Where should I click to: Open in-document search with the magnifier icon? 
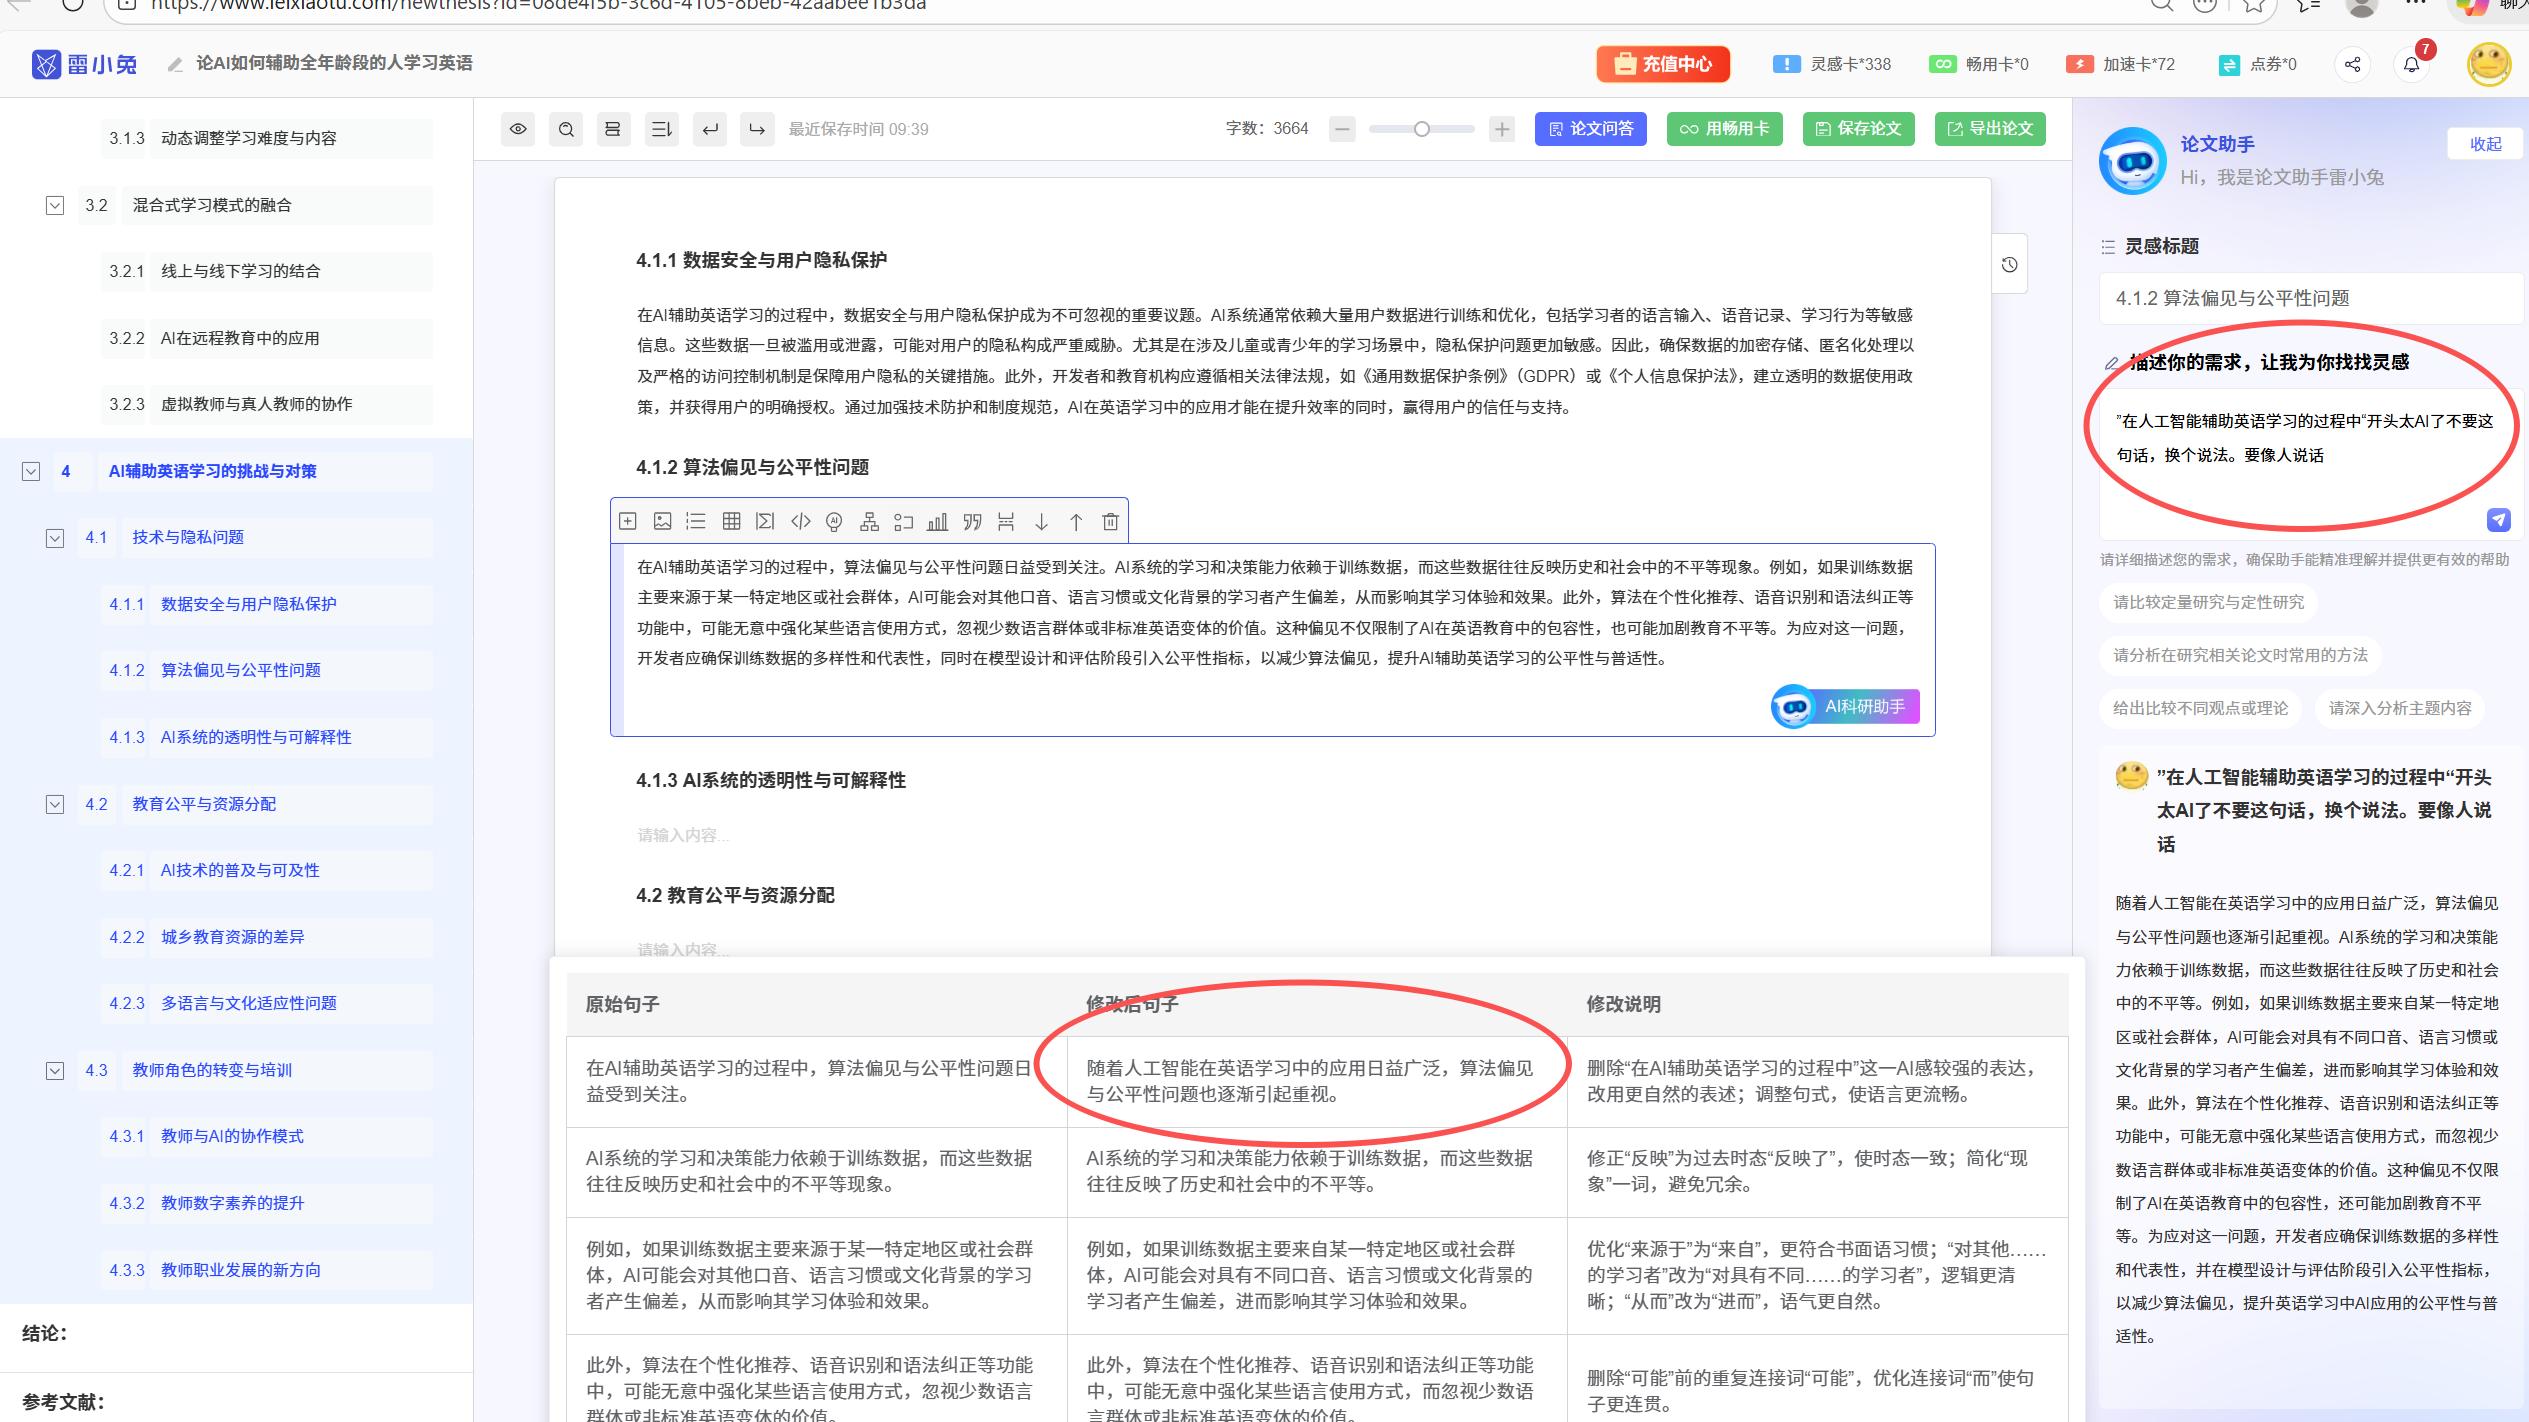coord(565,128)
